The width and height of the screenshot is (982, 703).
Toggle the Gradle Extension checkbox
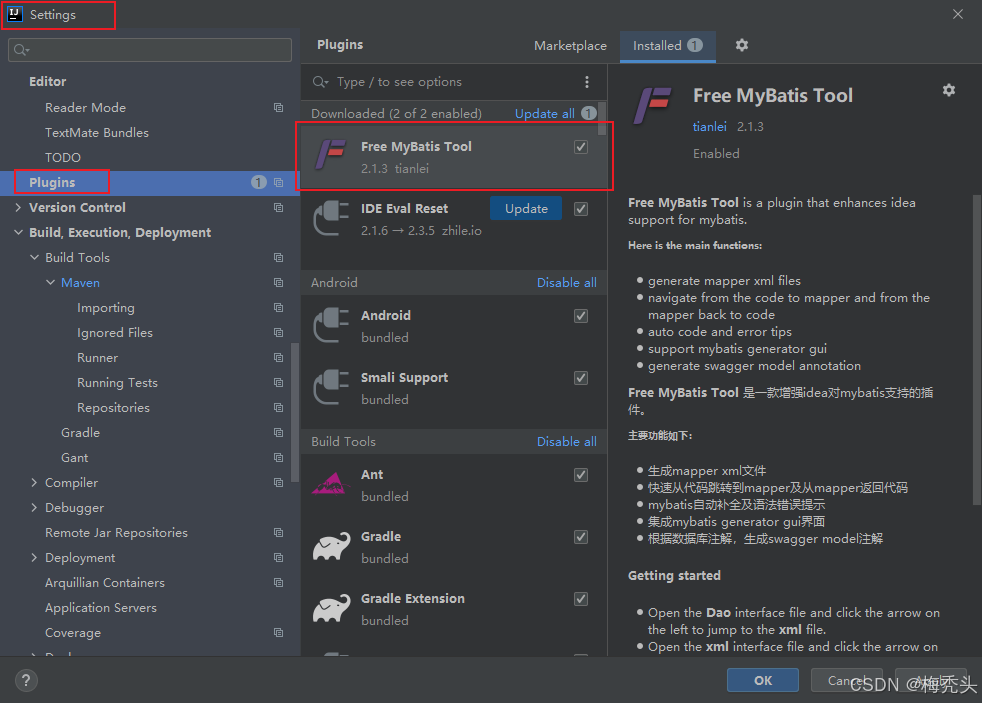click(x=581, y=598)
